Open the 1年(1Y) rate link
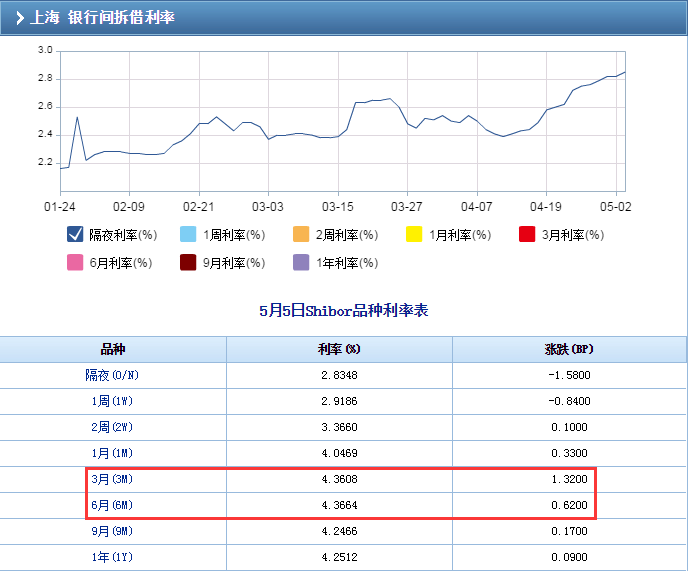691x574 pixels. 112,557
